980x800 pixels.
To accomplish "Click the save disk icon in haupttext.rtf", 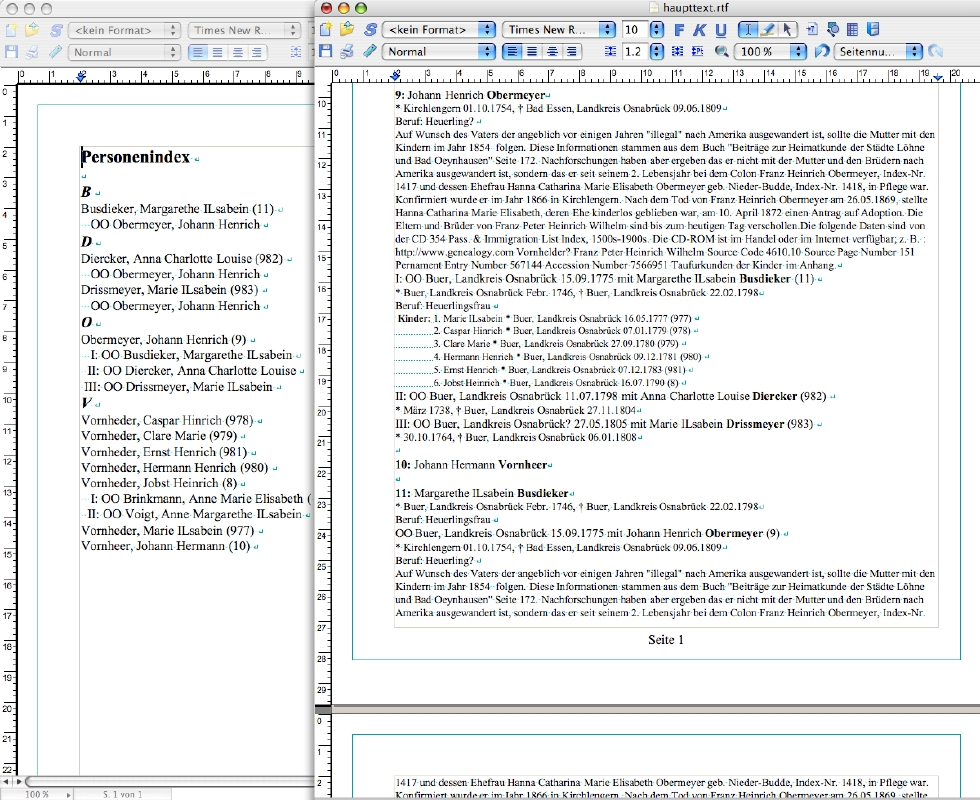I will tap(325, 51).
